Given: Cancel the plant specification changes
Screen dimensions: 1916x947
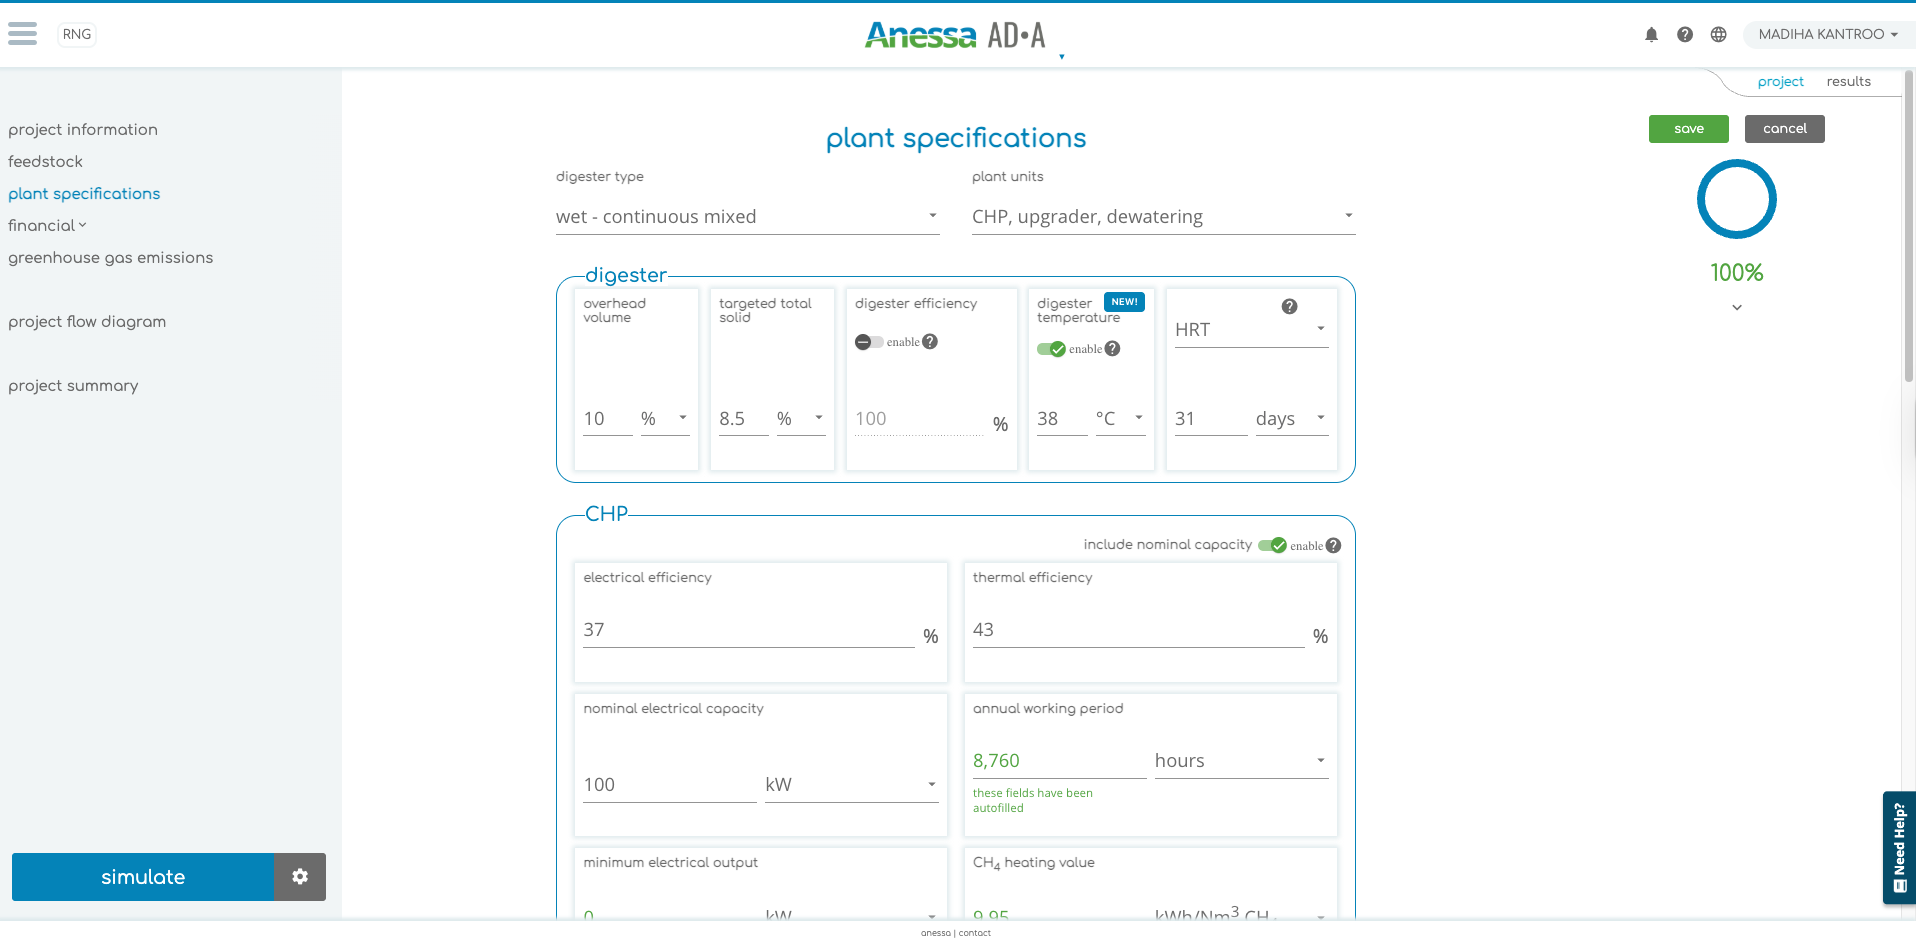Looking at the screenshot, I should (1784, 129).
